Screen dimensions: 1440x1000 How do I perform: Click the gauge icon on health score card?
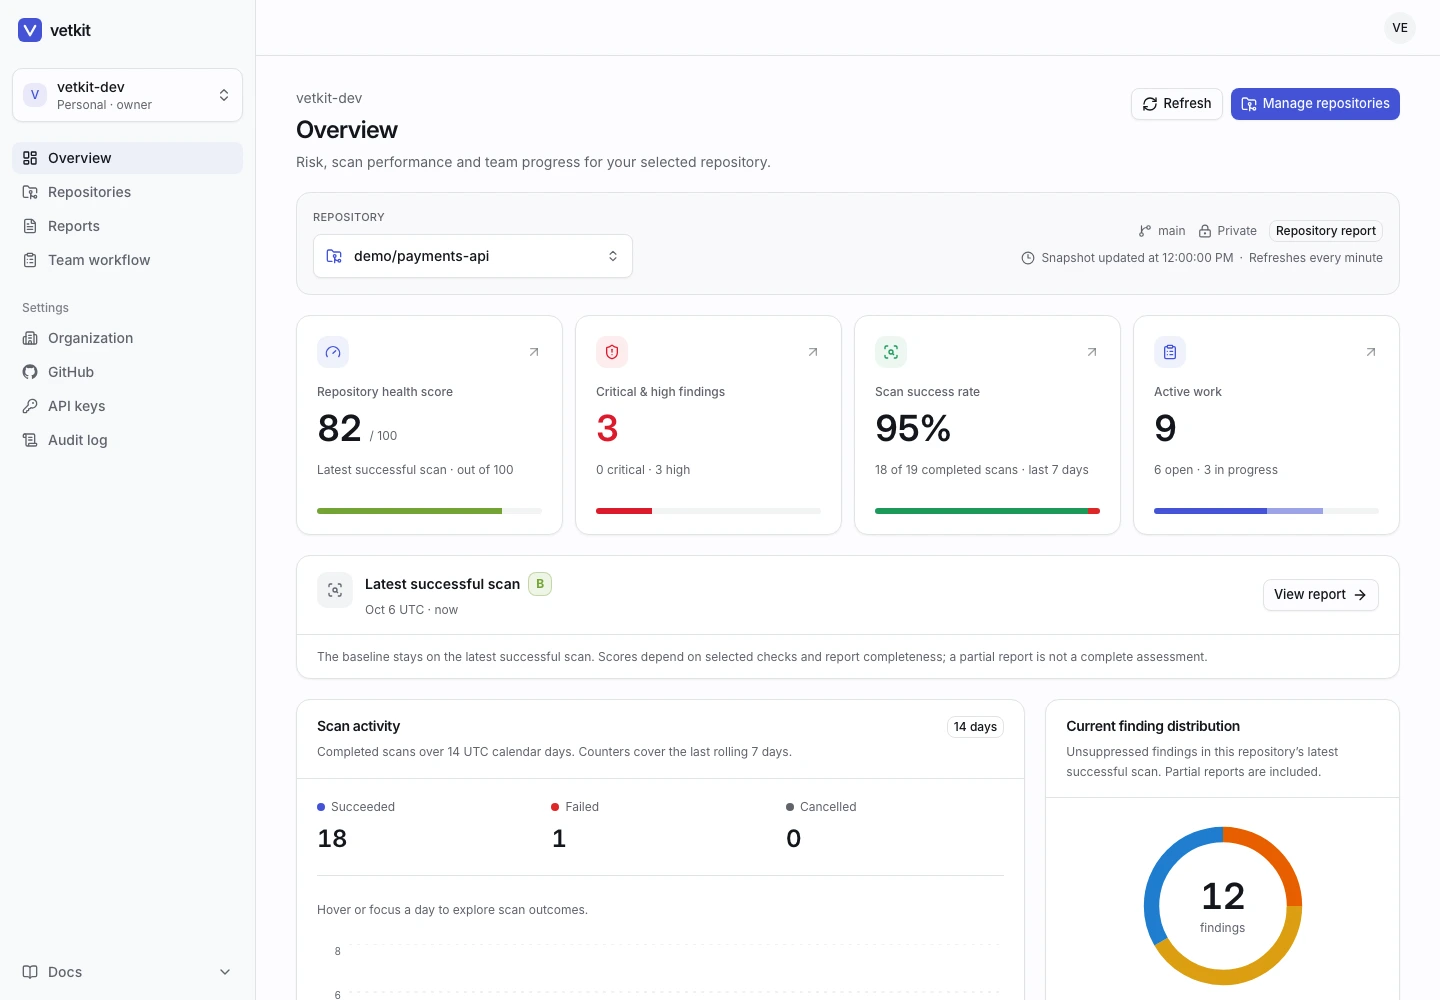[333, 352]
